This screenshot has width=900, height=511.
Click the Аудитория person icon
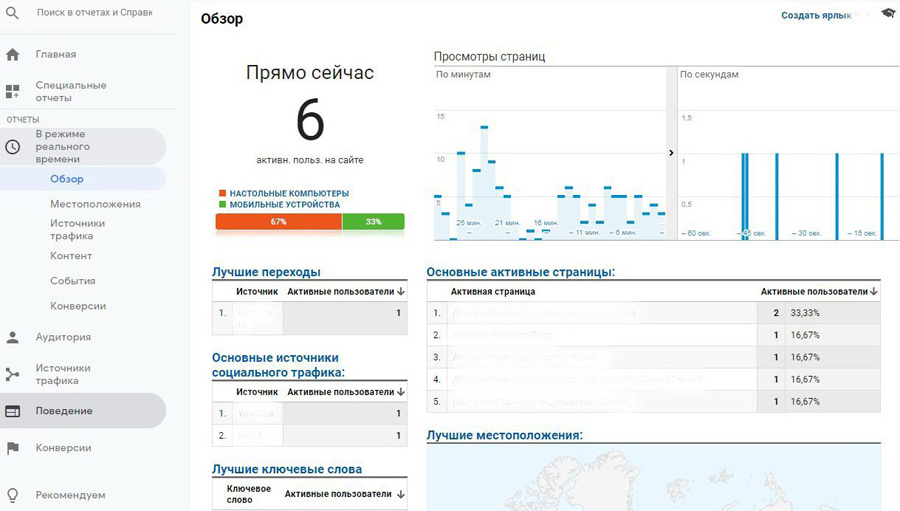(13, 338)
